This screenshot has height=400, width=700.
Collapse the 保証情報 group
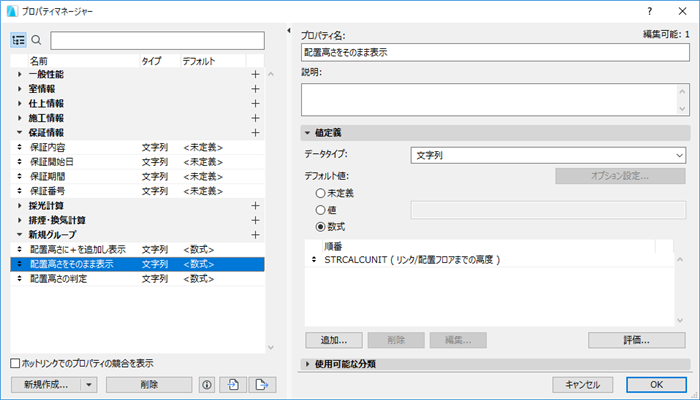click(x=19, y=133)
